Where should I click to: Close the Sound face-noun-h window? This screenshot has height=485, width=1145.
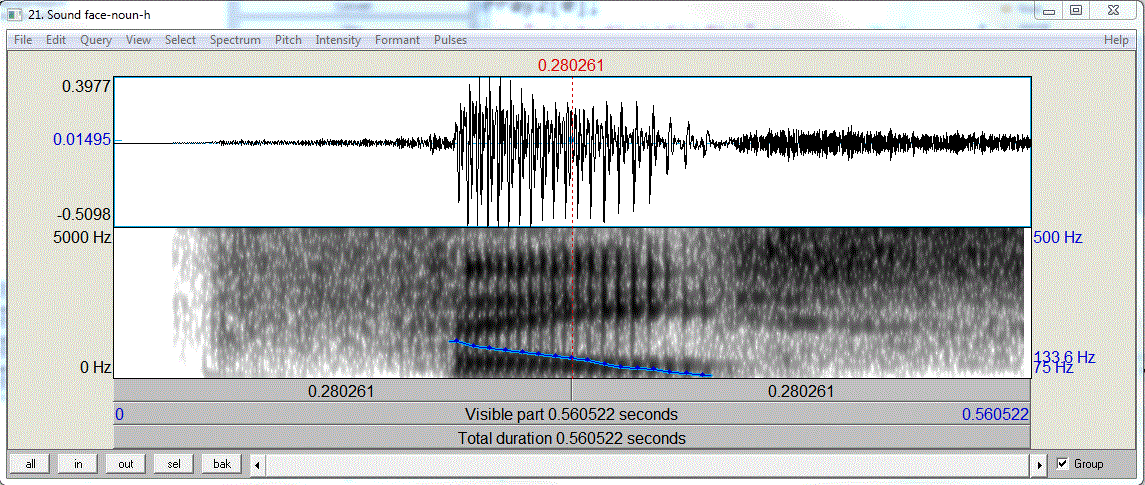pos(1111,10)
